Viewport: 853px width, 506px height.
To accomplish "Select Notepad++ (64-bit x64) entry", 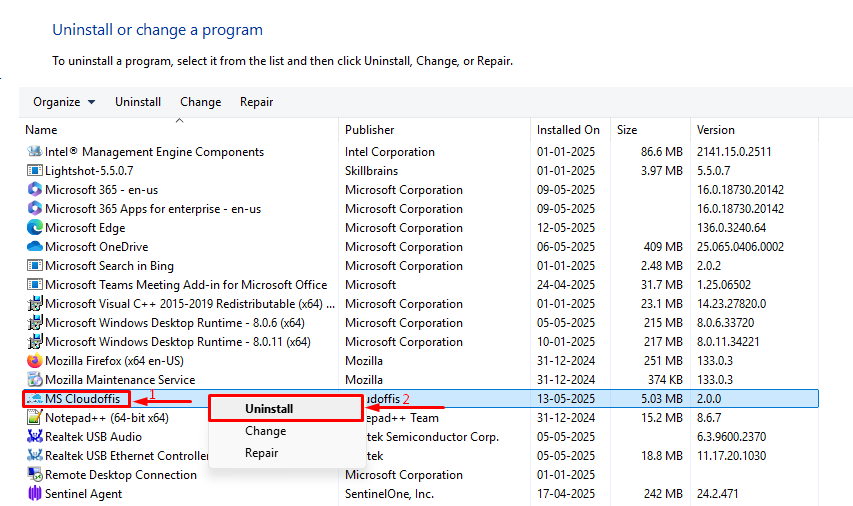I will click(107, 418).
